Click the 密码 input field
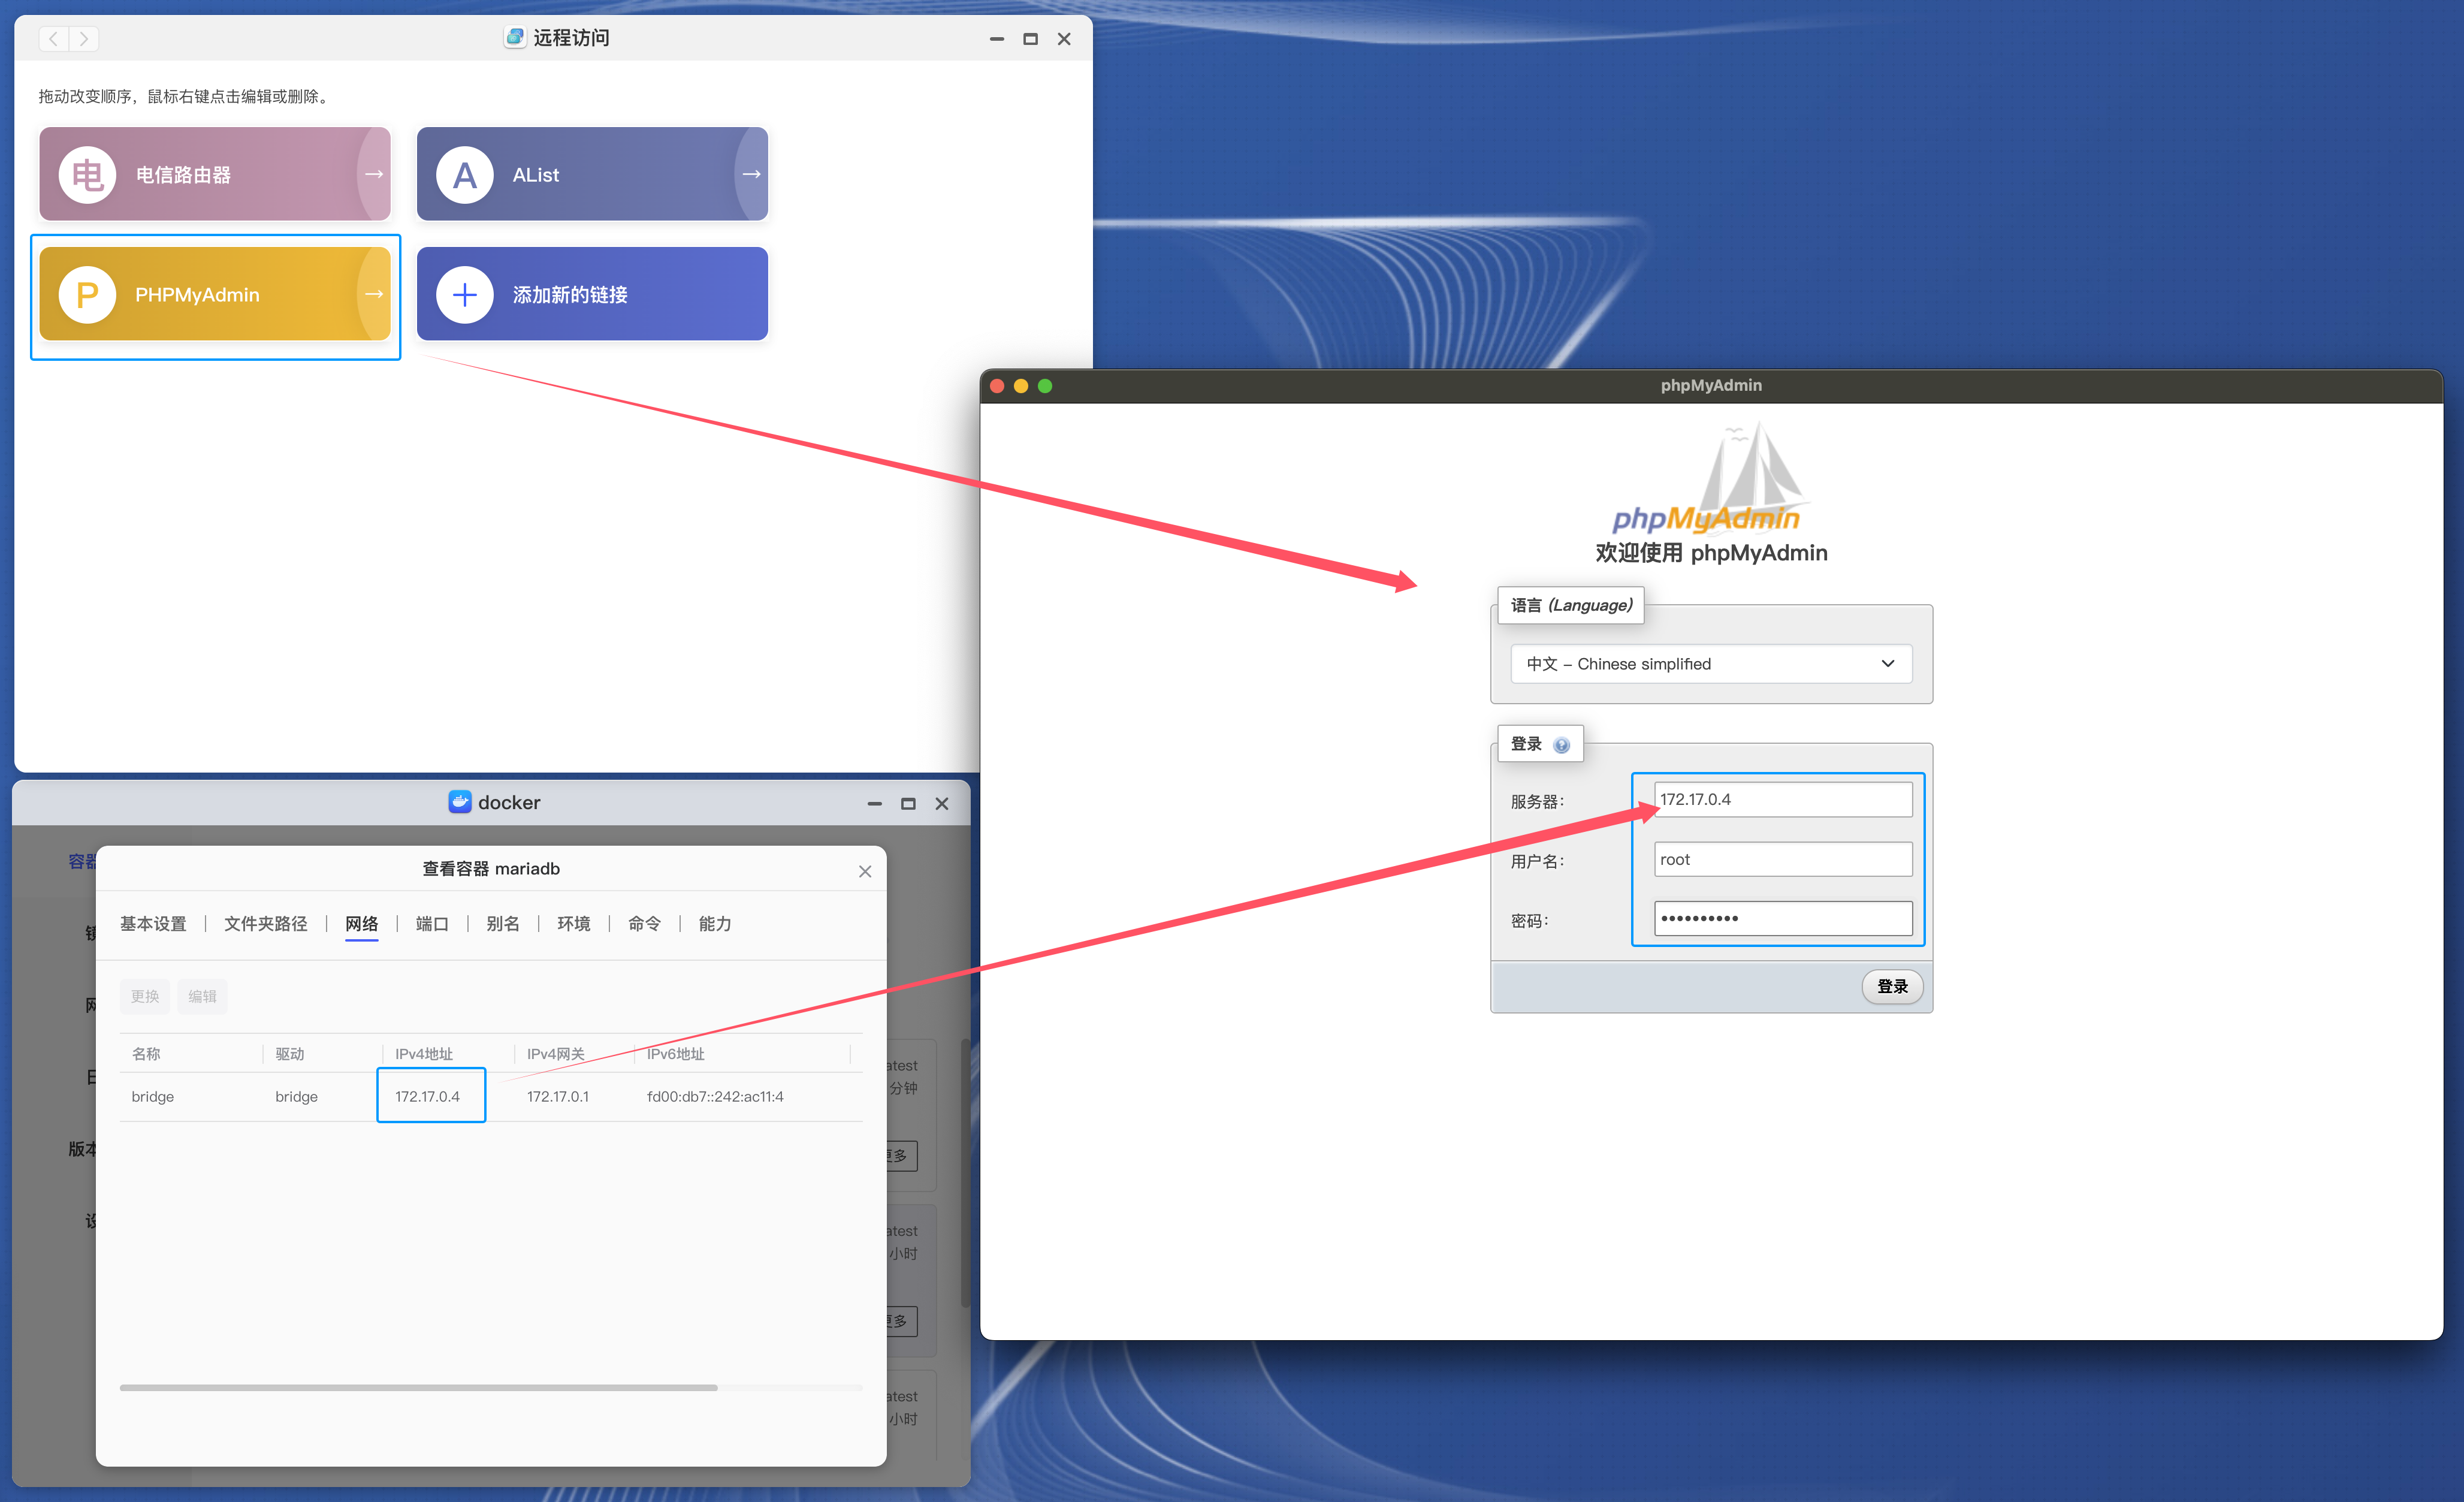Viewport: 2464px width, 1502px height. click(1783, 918)
